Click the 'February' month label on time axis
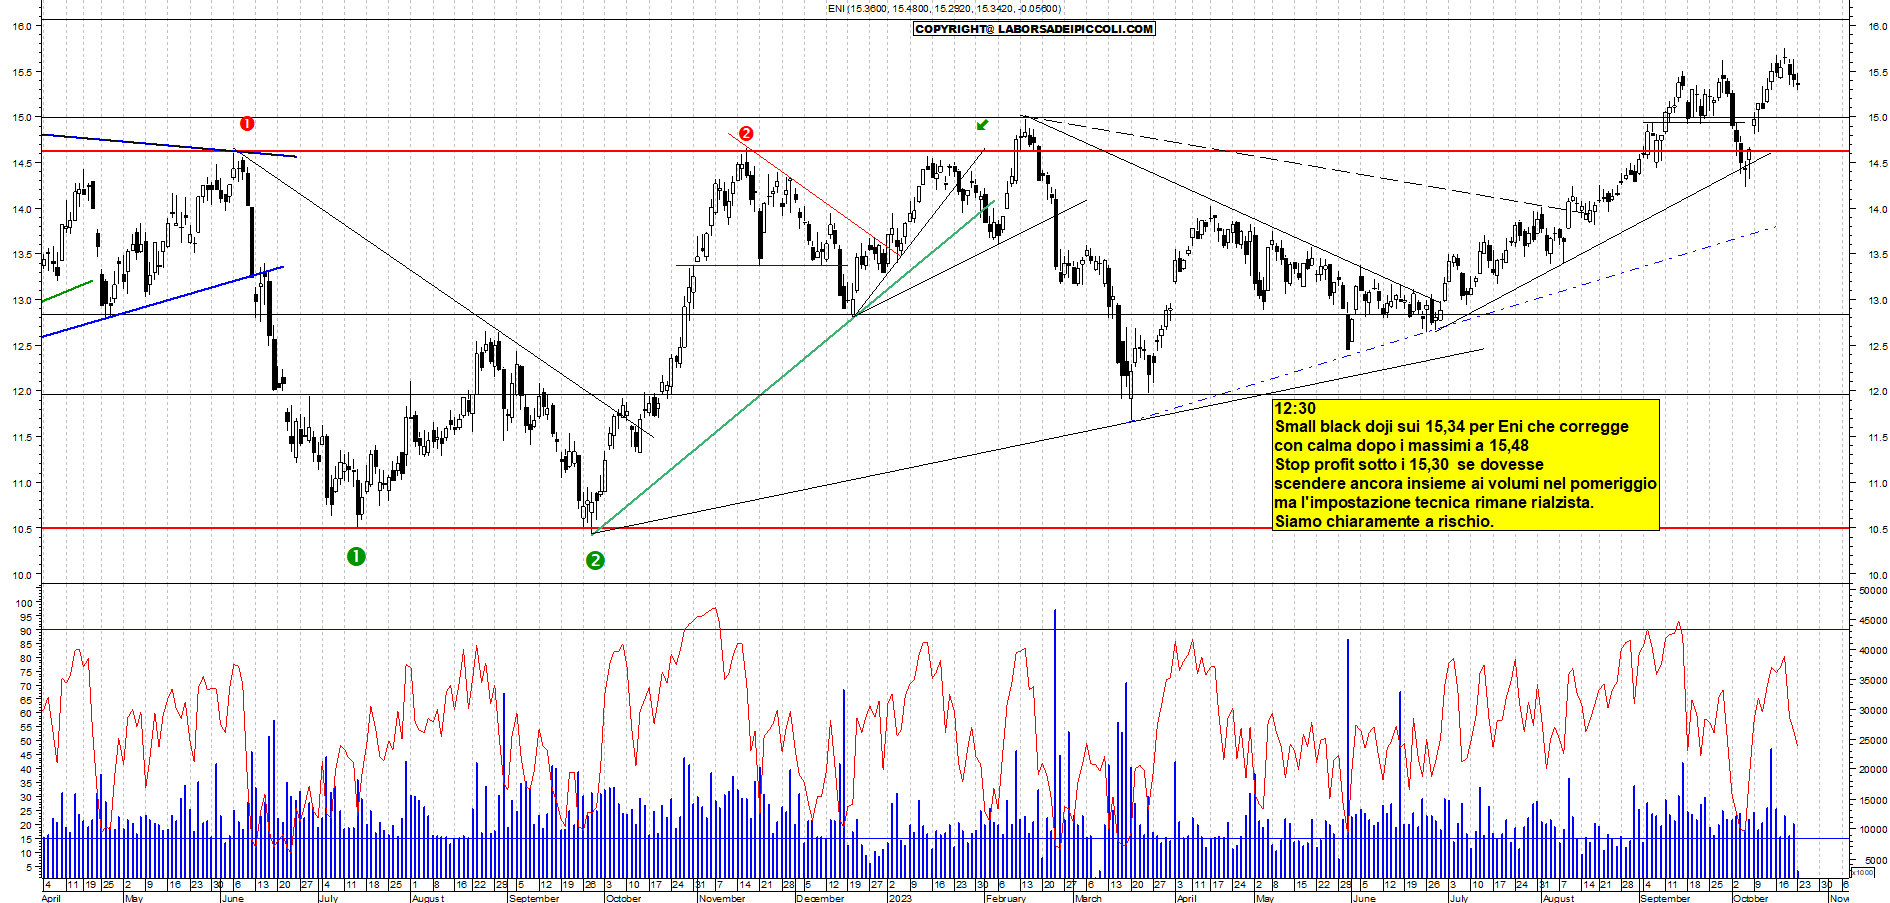 [x=1006, y=898]
